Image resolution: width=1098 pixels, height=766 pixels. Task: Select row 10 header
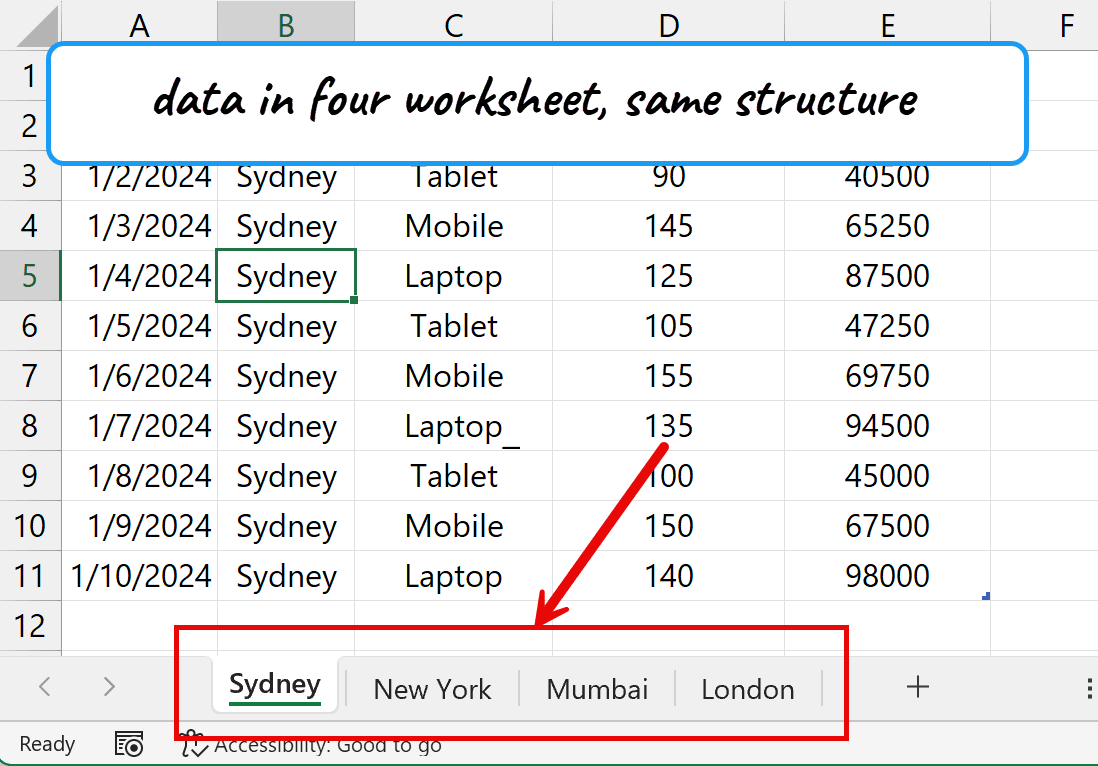tap(29, 526)
